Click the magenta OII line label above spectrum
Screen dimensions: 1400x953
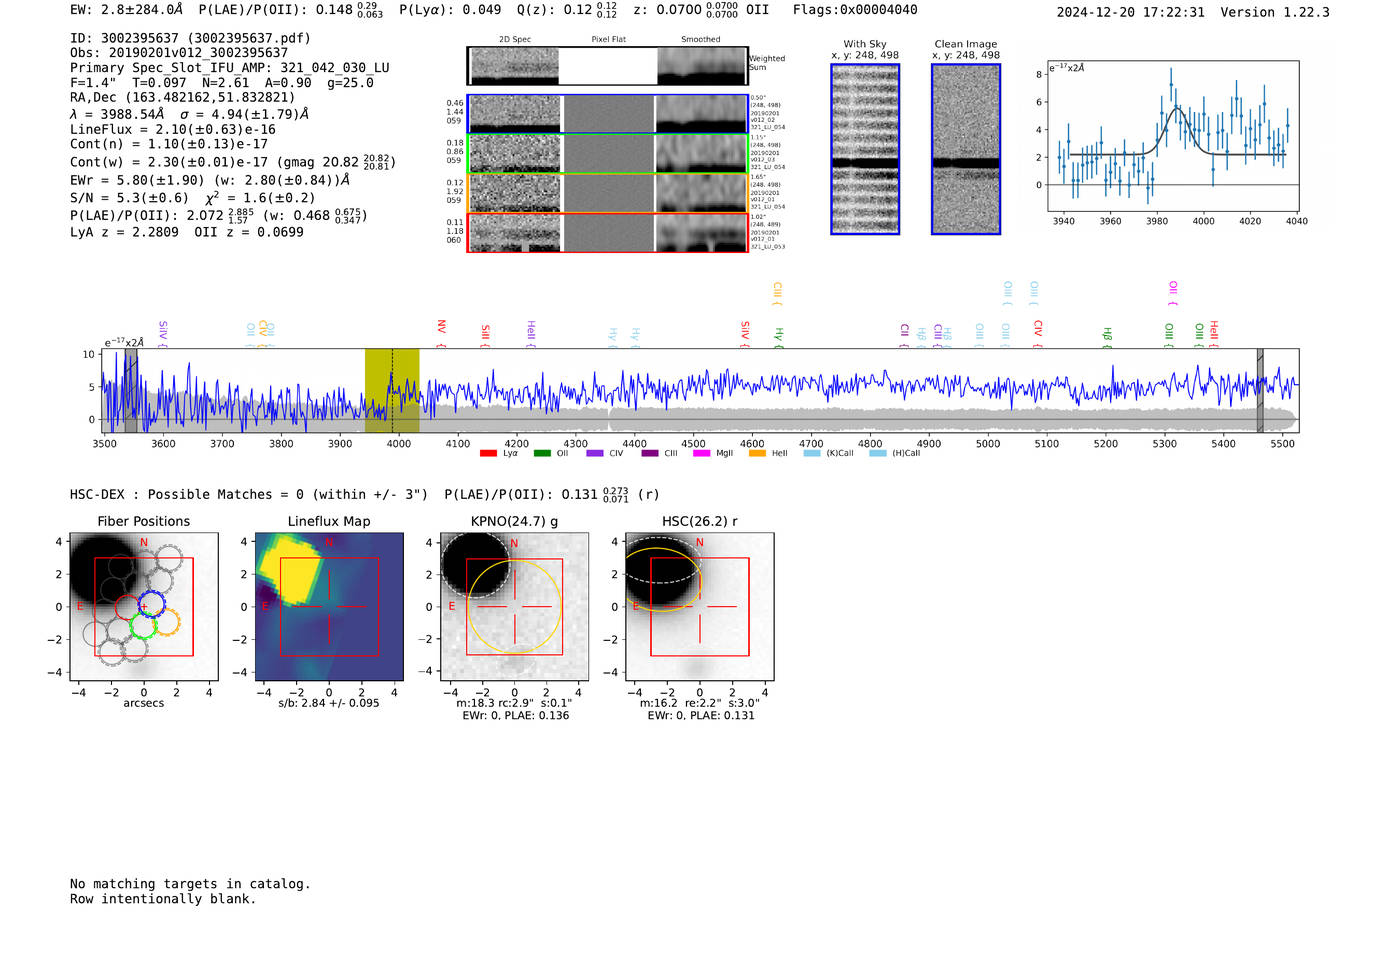1173,292
